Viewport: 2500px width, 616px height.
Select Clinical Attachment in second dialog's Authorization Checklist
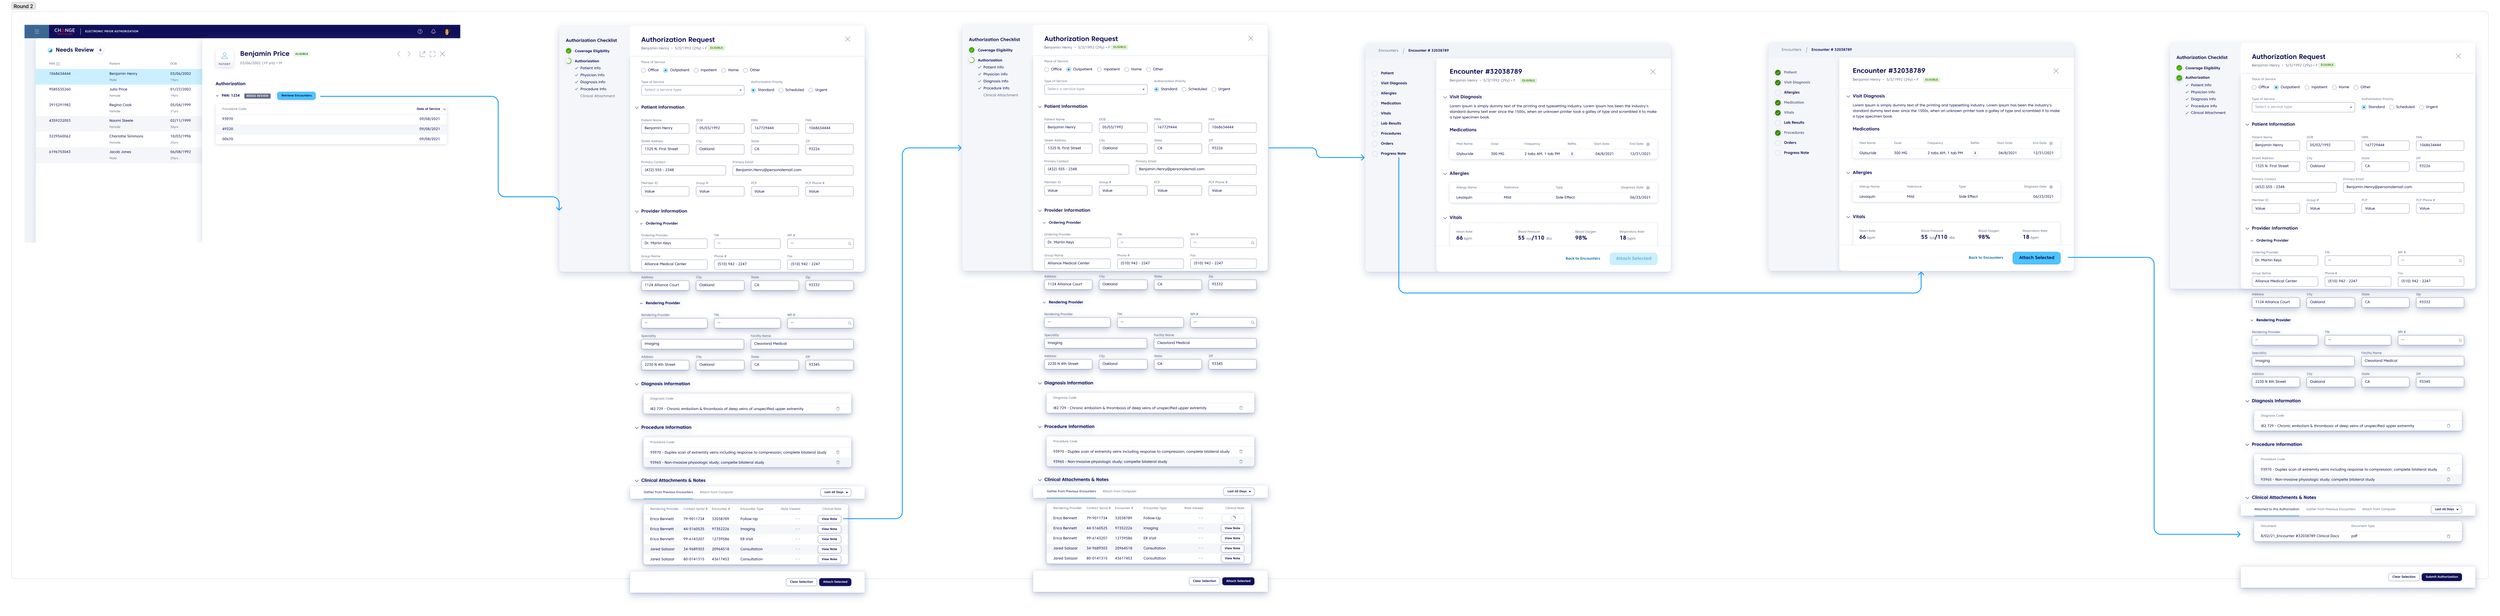(1000, 95)
